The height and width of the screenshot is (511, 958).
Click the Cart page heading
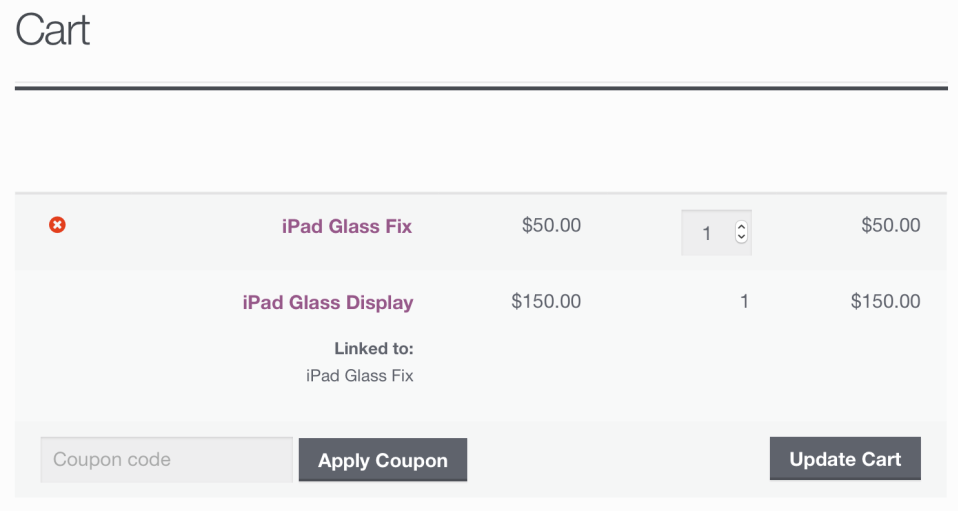coord(53,30)
